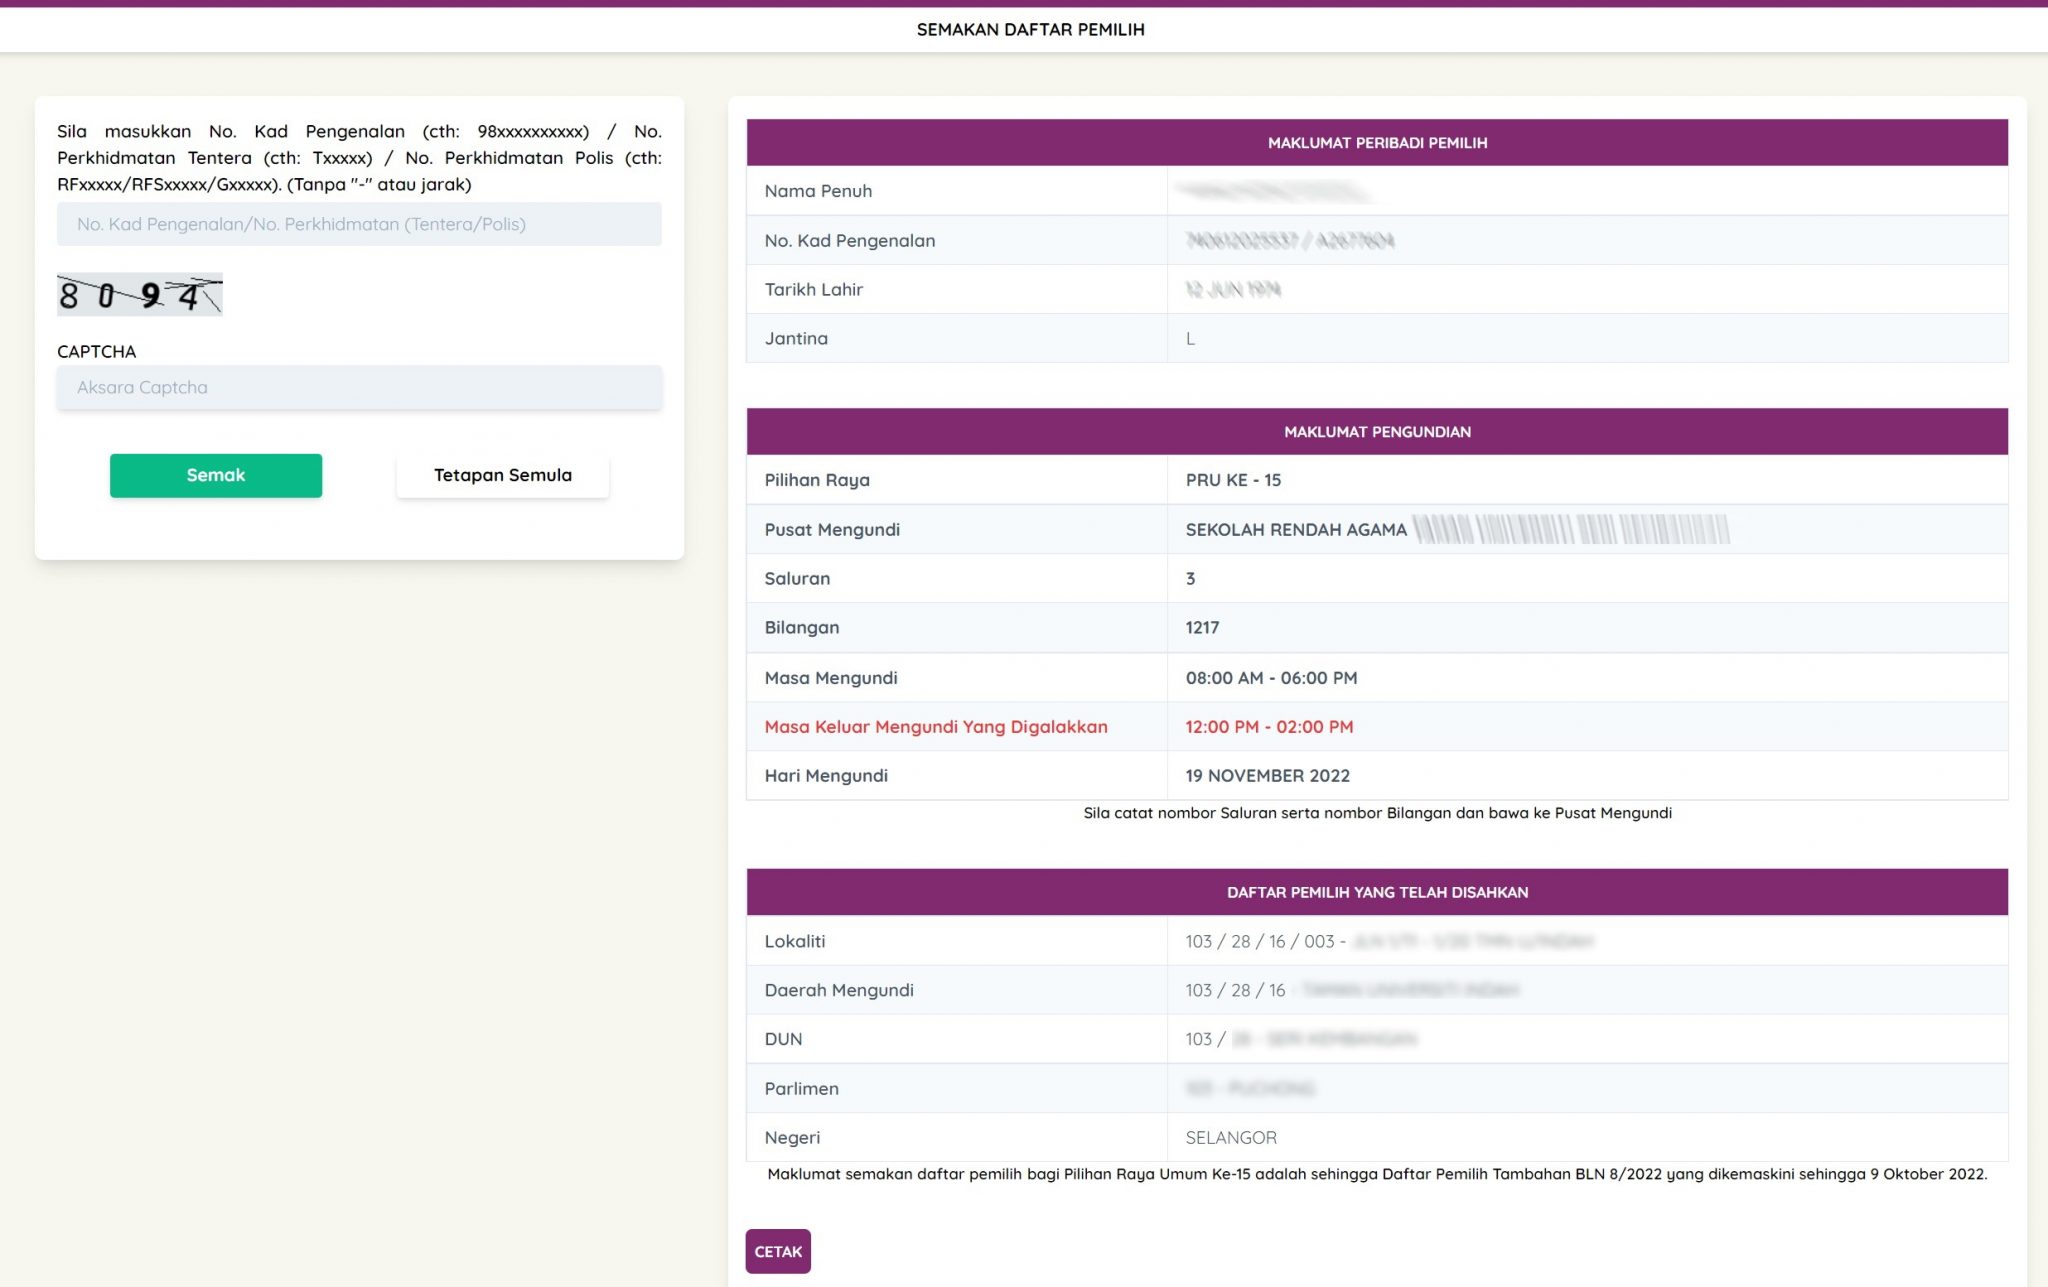
Task: Click the green Semak button
Action: click(x=215, y=475)
